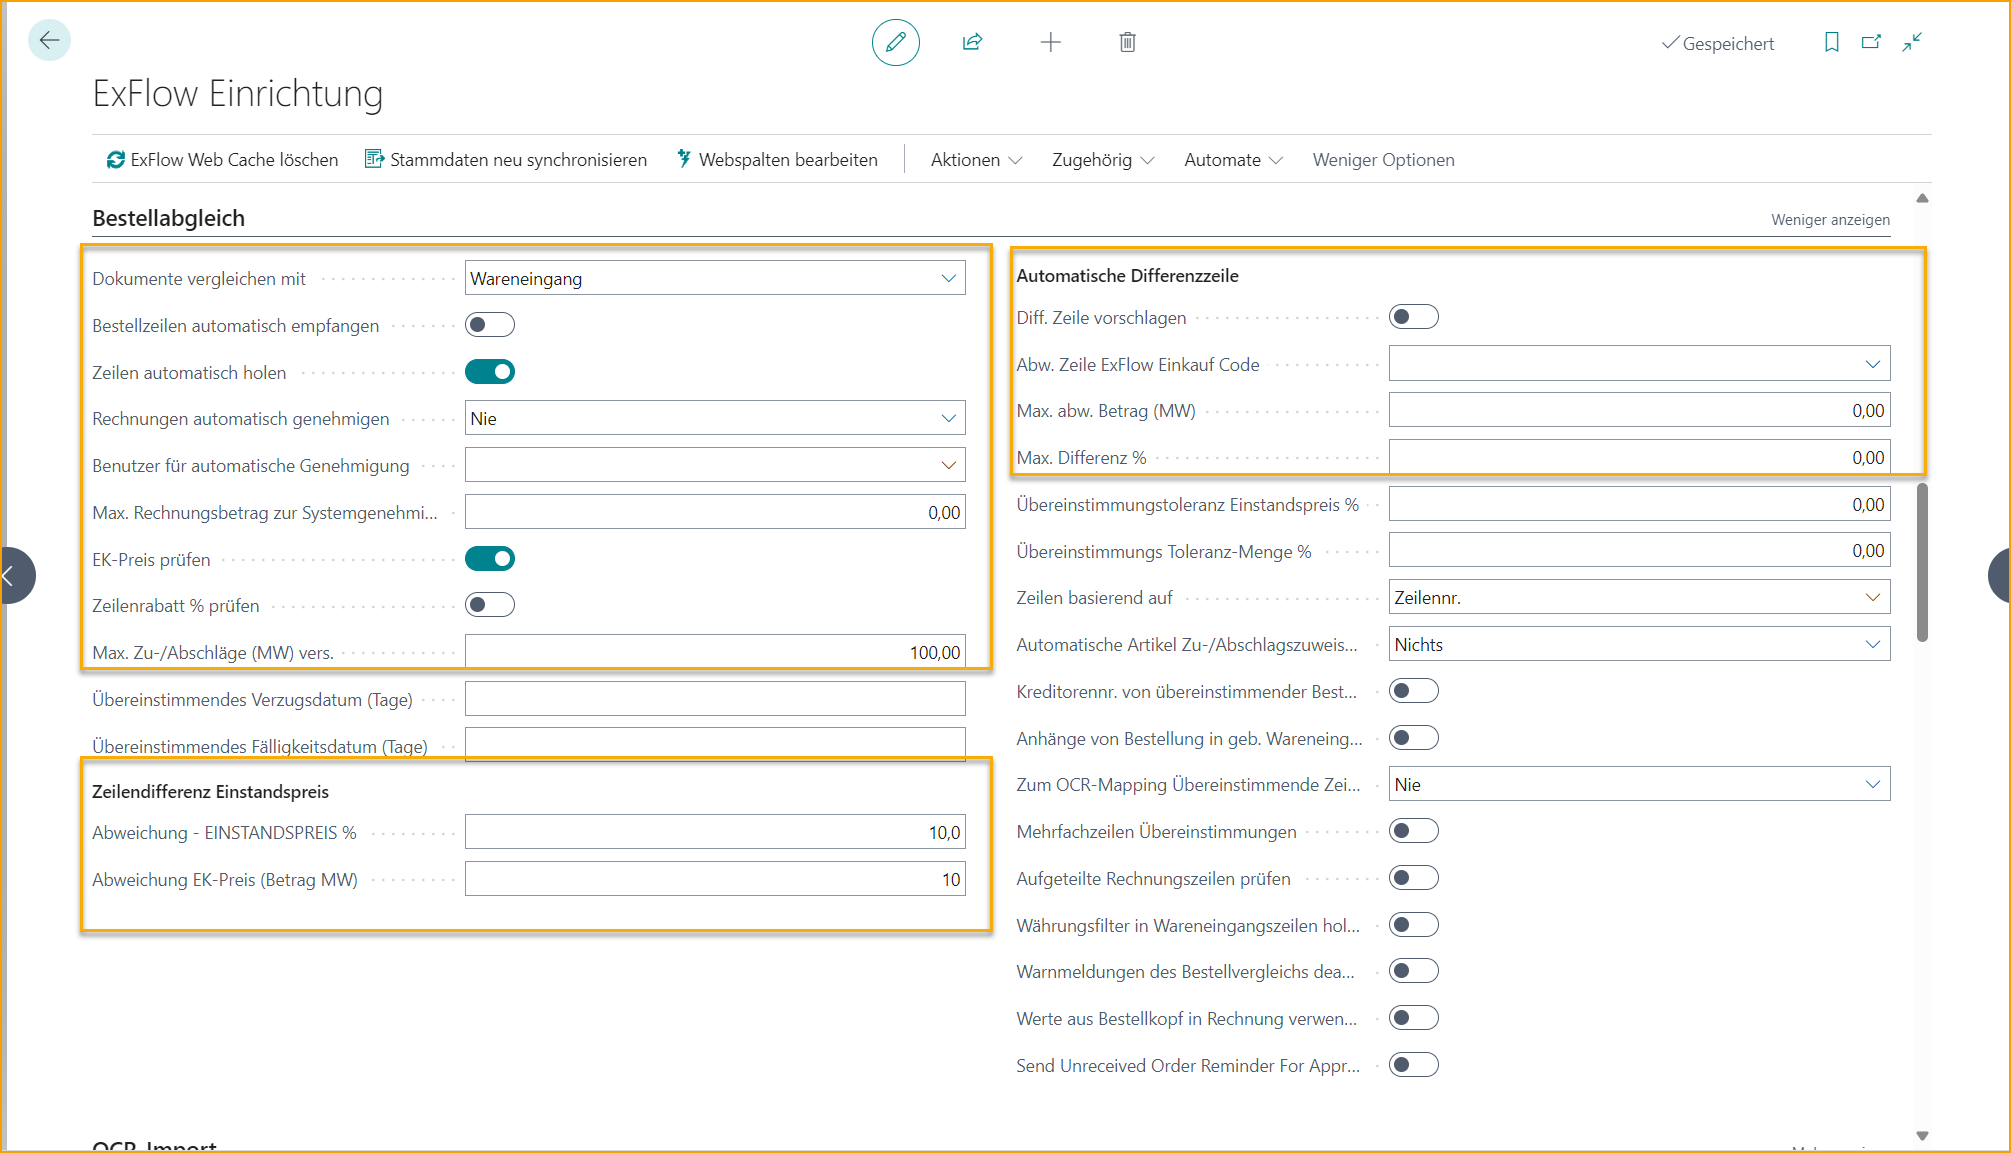The height and width of the screenshot is (1153, 2011).
Task: Click Max. Differenz % field
Action: click(1639, 458)
